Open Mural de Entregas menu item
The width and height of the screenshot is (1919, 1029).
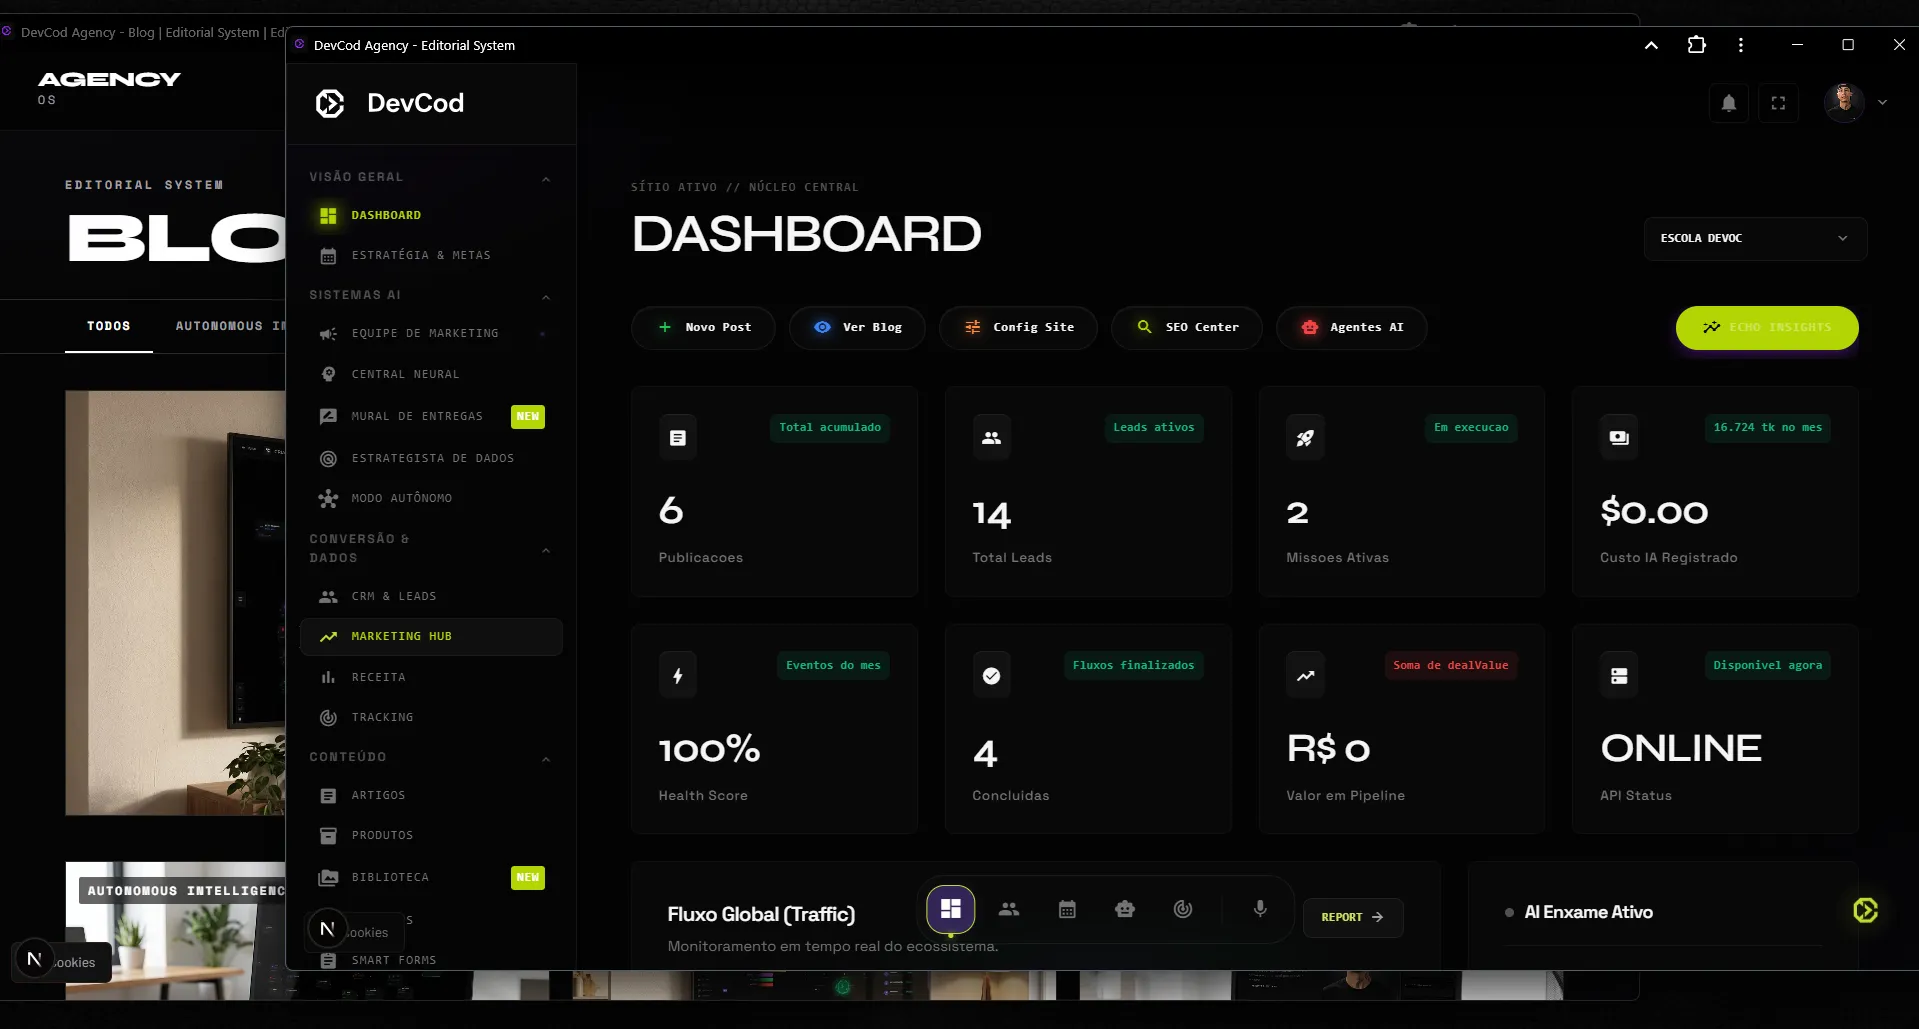431,416
